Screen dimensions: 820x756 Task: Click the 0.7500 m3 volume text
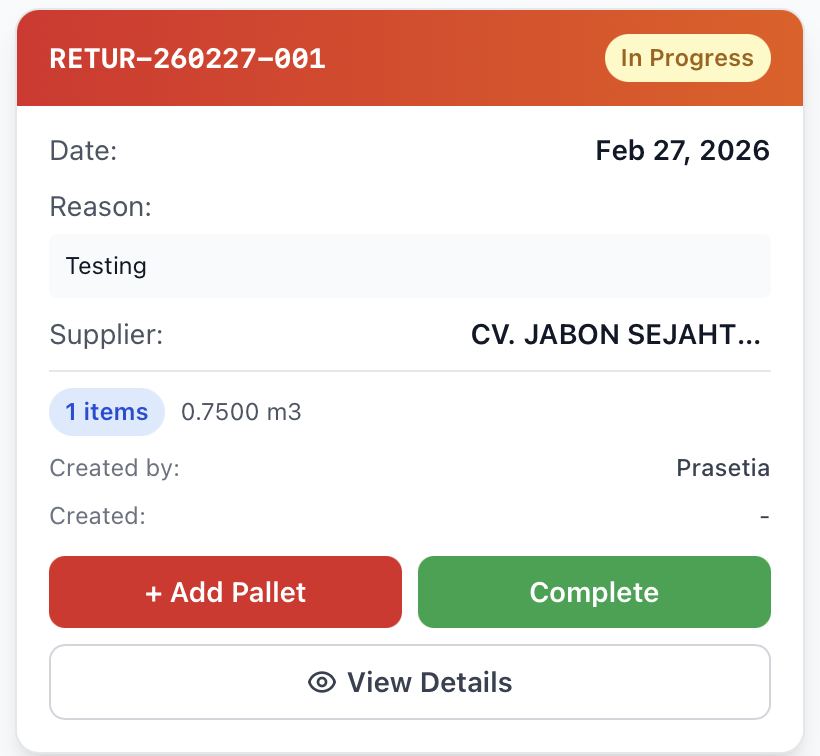[x=241, y=412]
